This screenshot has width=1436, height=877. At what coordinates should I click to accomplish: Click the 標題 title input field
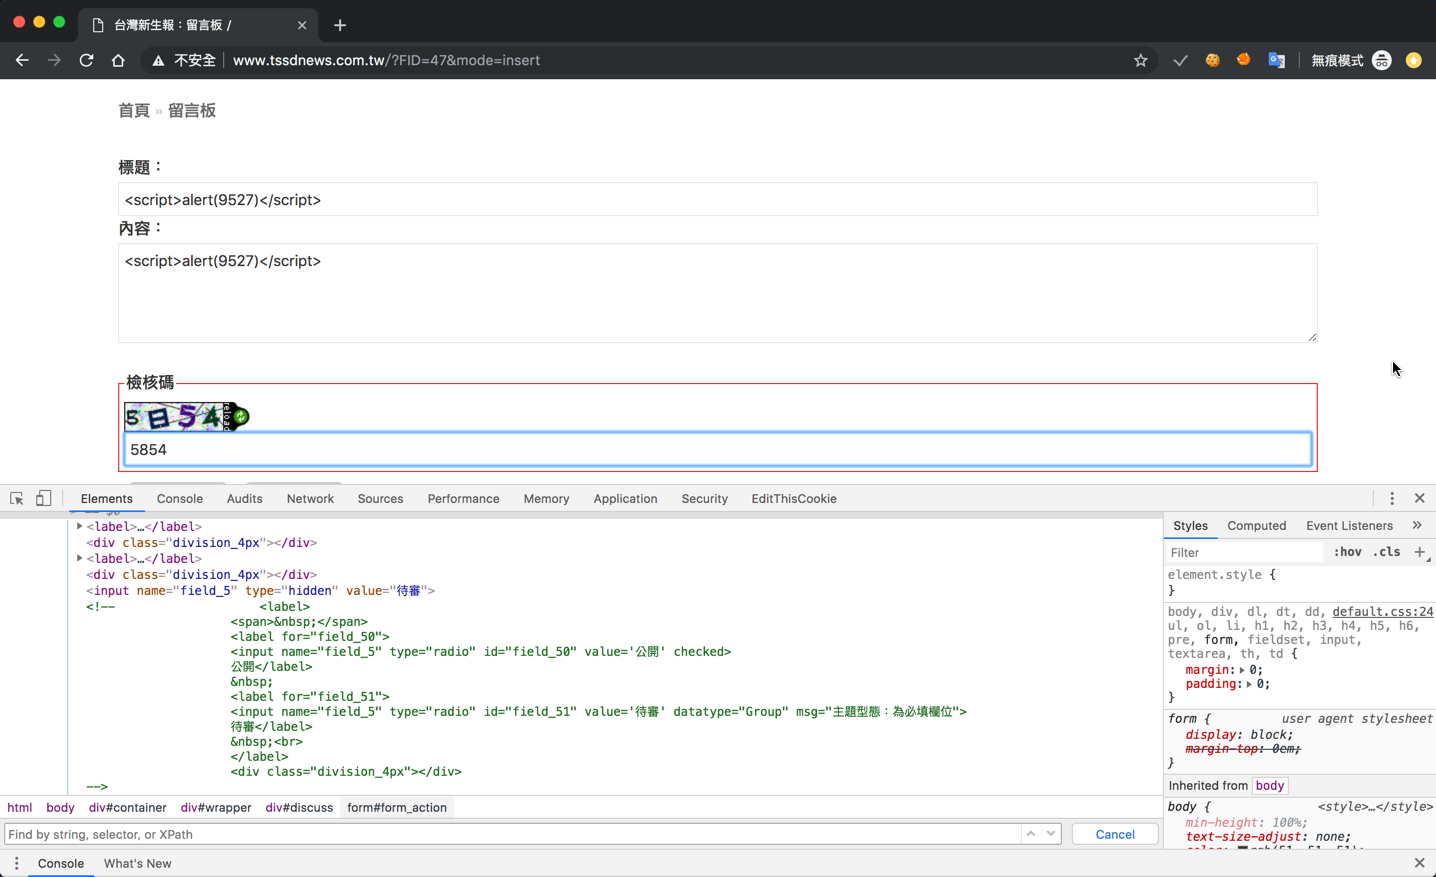(717, 200)
